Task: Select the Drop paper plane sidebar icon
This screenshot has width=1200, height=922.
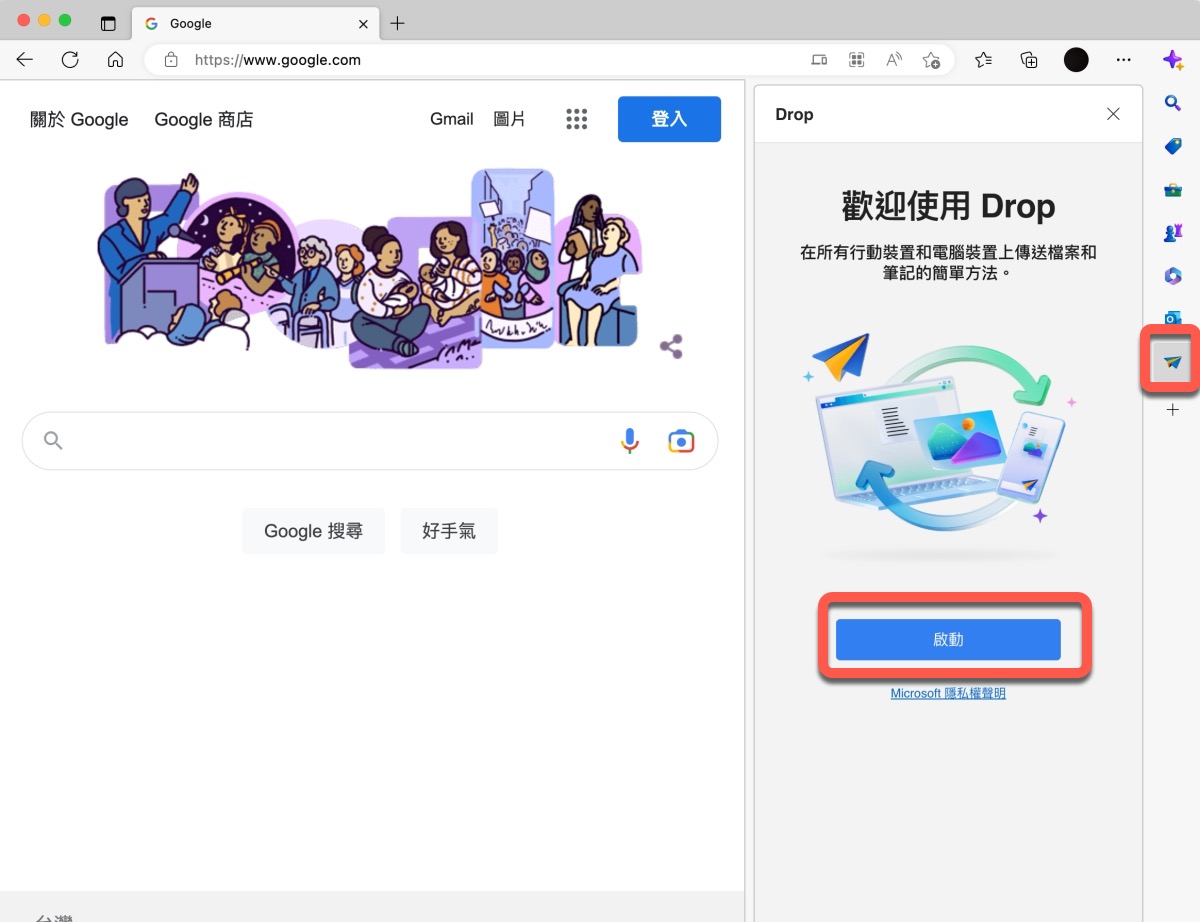Action: pos(1173,361)
